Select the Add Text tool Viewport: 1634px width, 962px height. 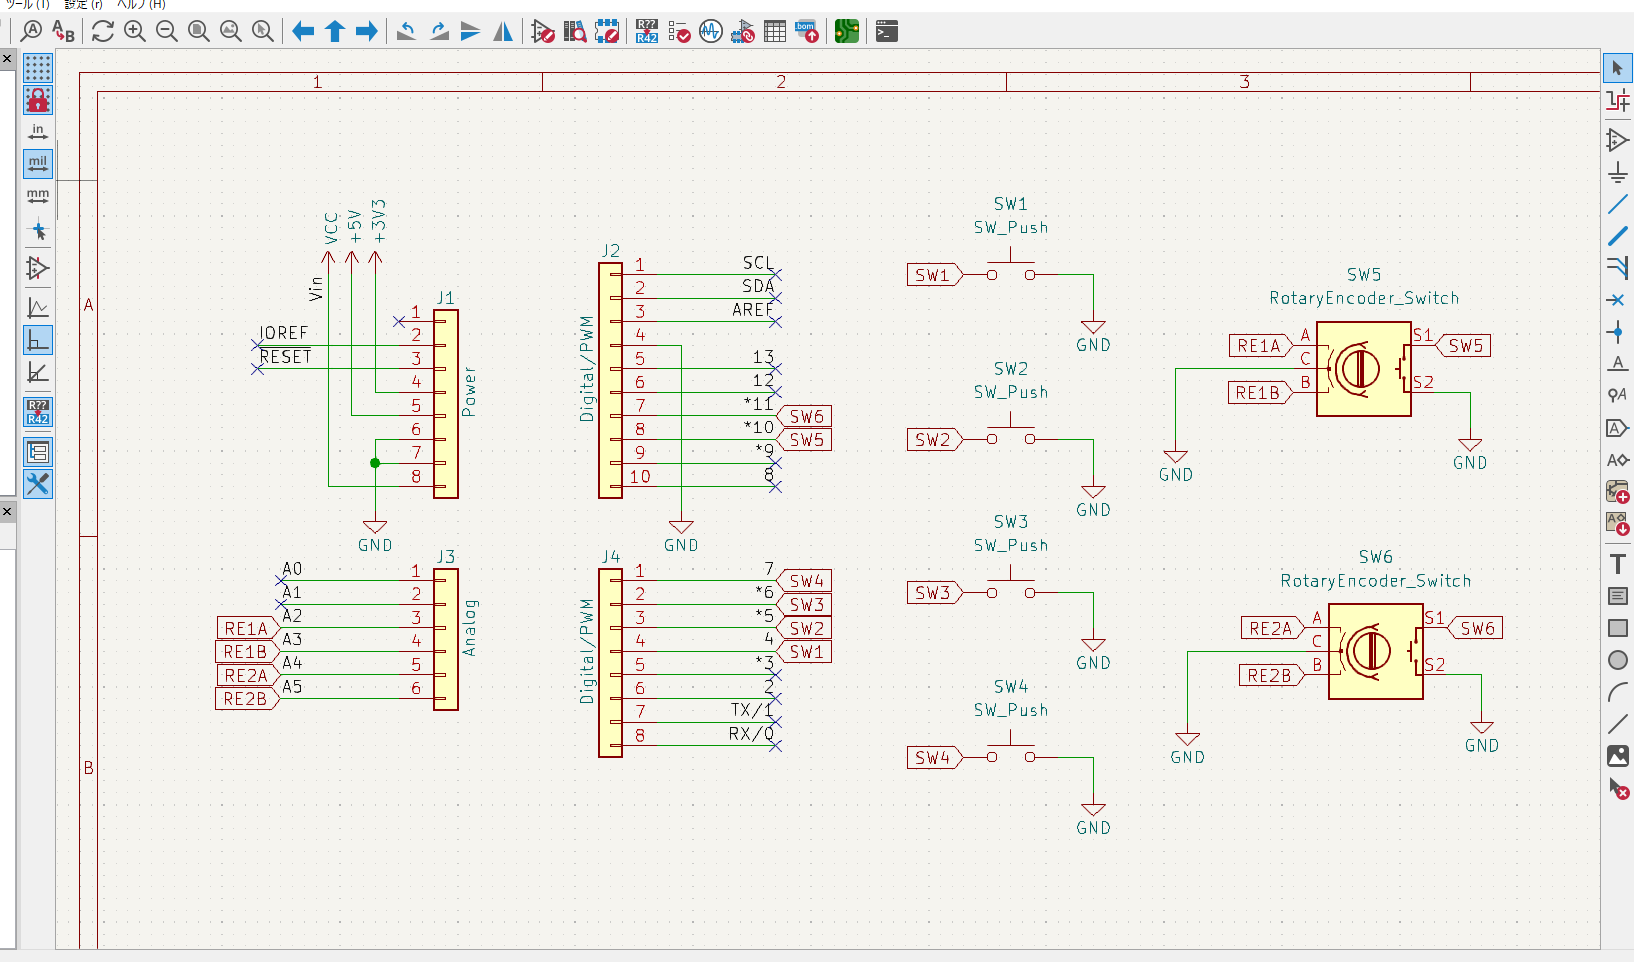coord(1617,564)
